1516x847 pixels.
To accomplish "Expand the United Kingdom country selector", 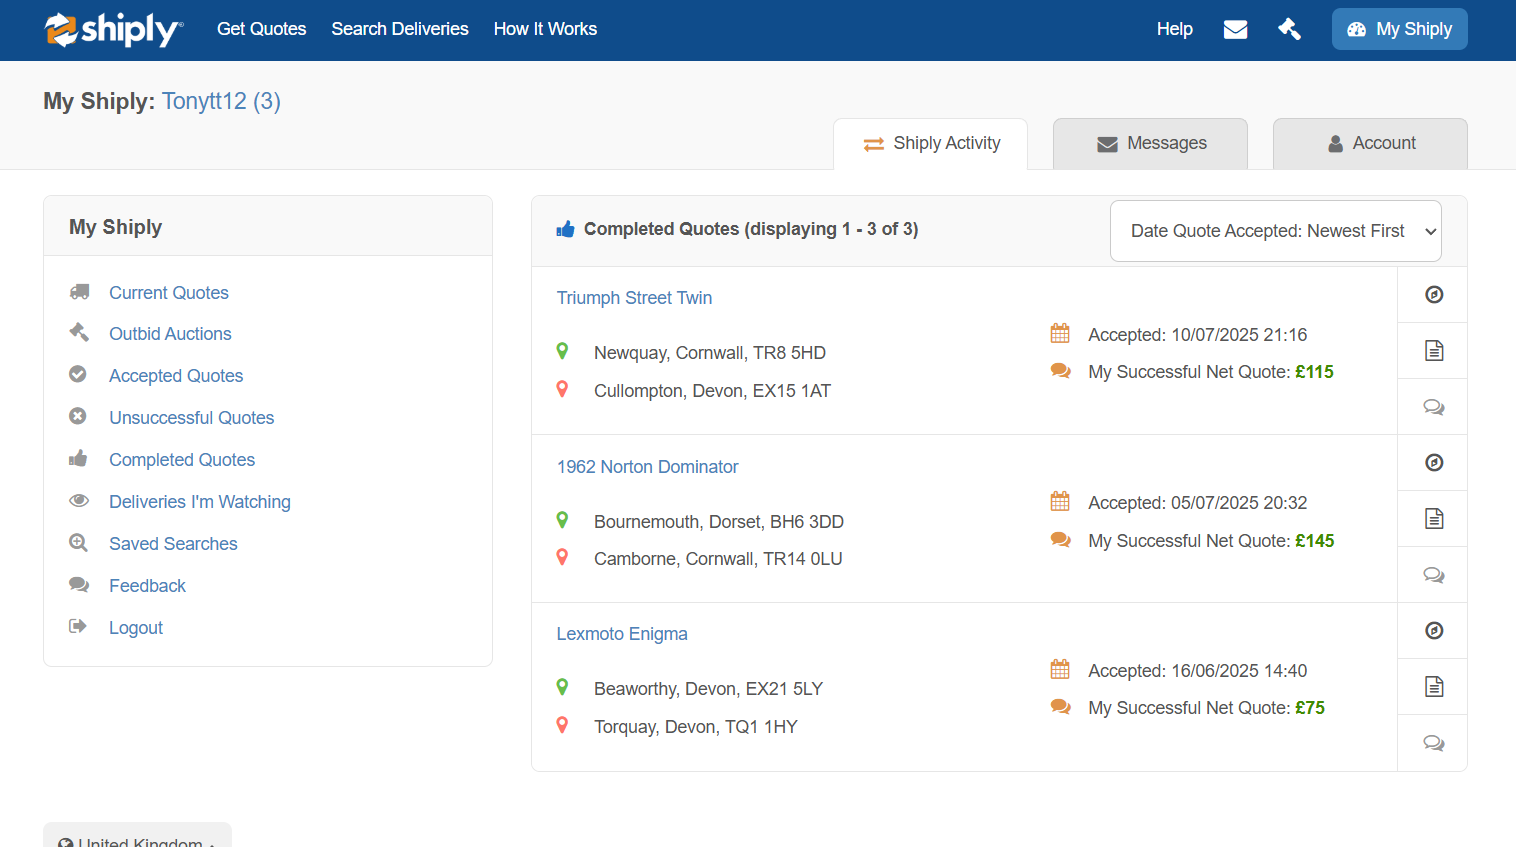I will pos(137,838).
